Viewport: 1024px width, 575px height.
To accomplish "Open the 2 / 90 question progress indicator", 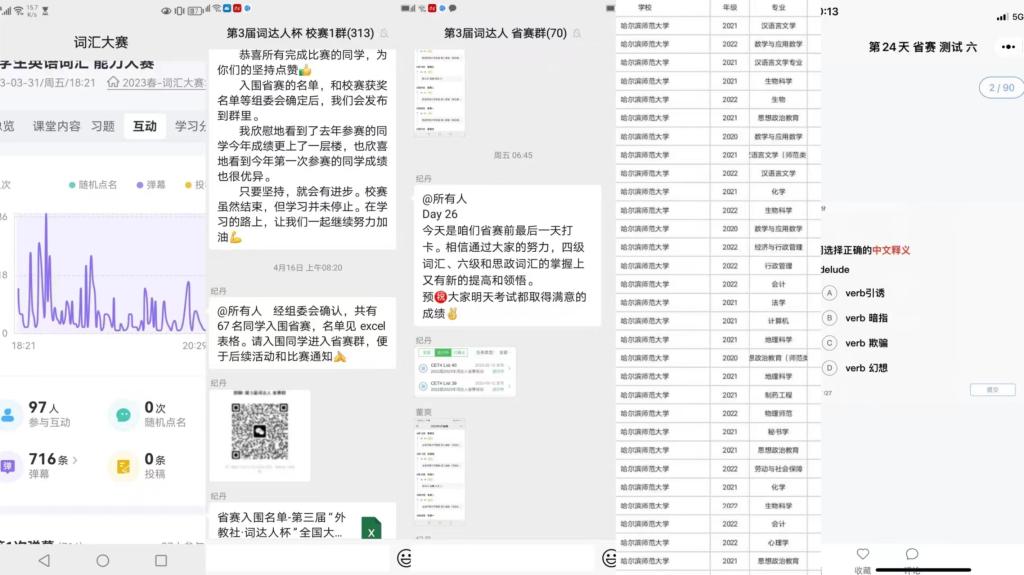I will click(1000, 88).
